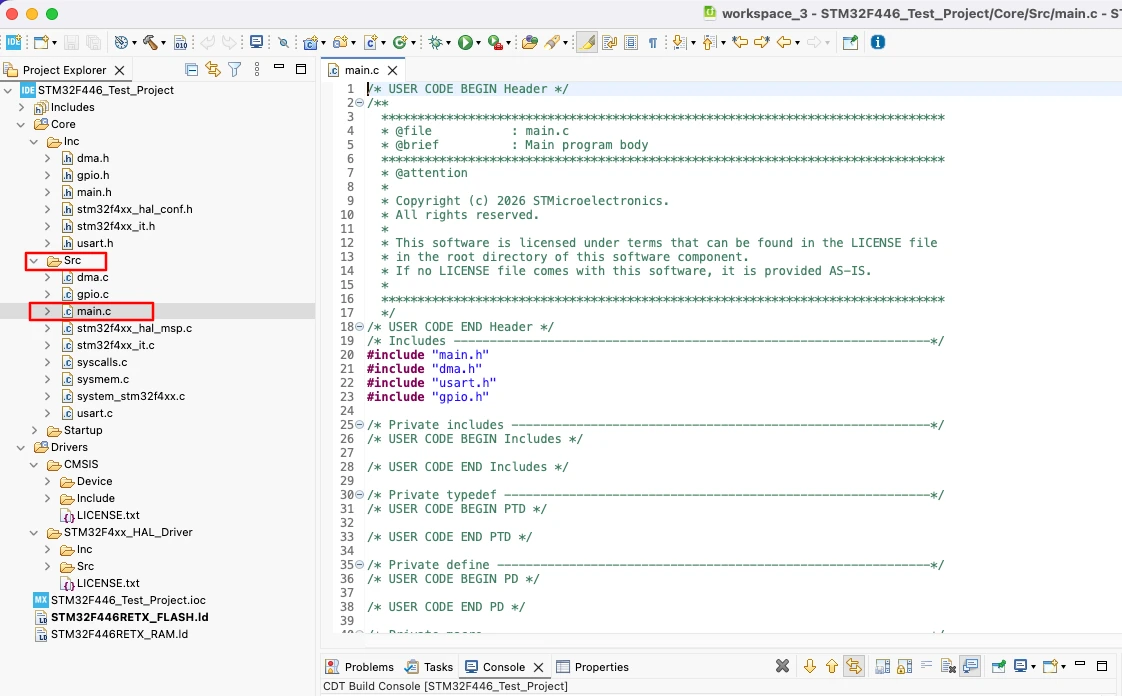Toggle Link with Editor in Project Explorer

click(x=213, y=69)
